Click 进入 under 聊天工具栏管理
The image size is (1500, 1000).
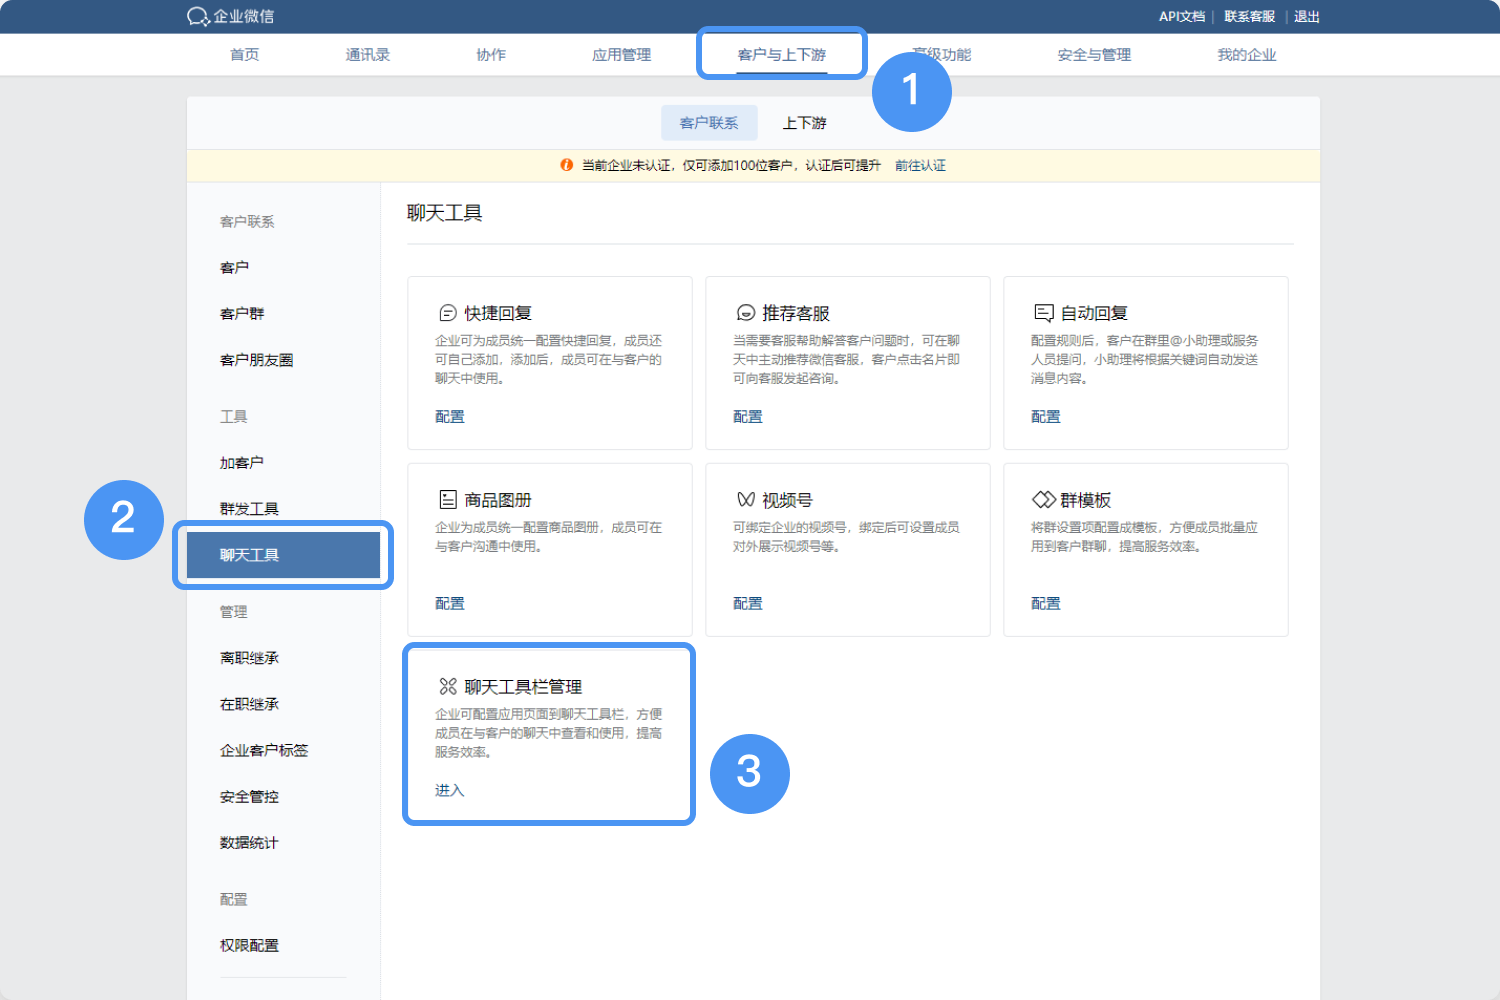450,790
